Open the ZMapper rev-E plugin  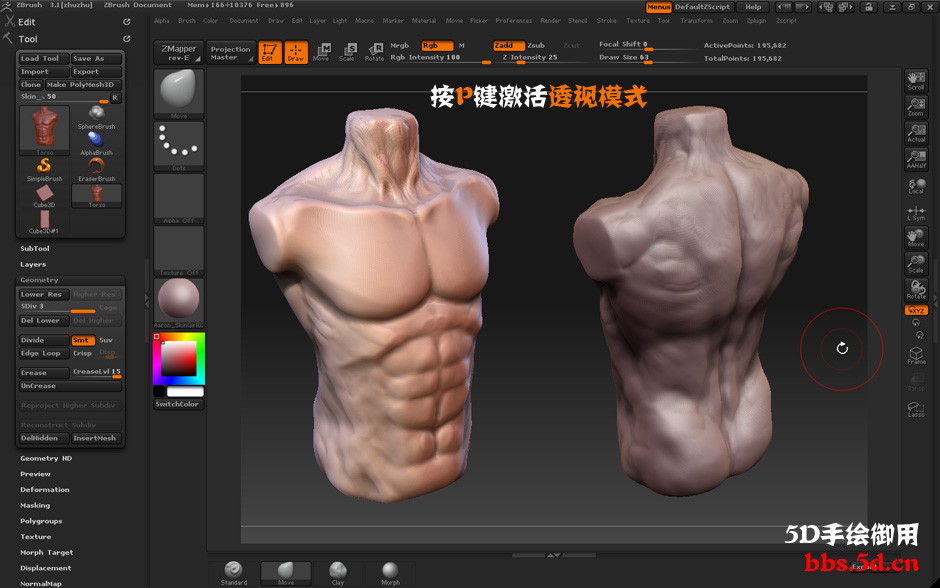click(x=179, y=53)
